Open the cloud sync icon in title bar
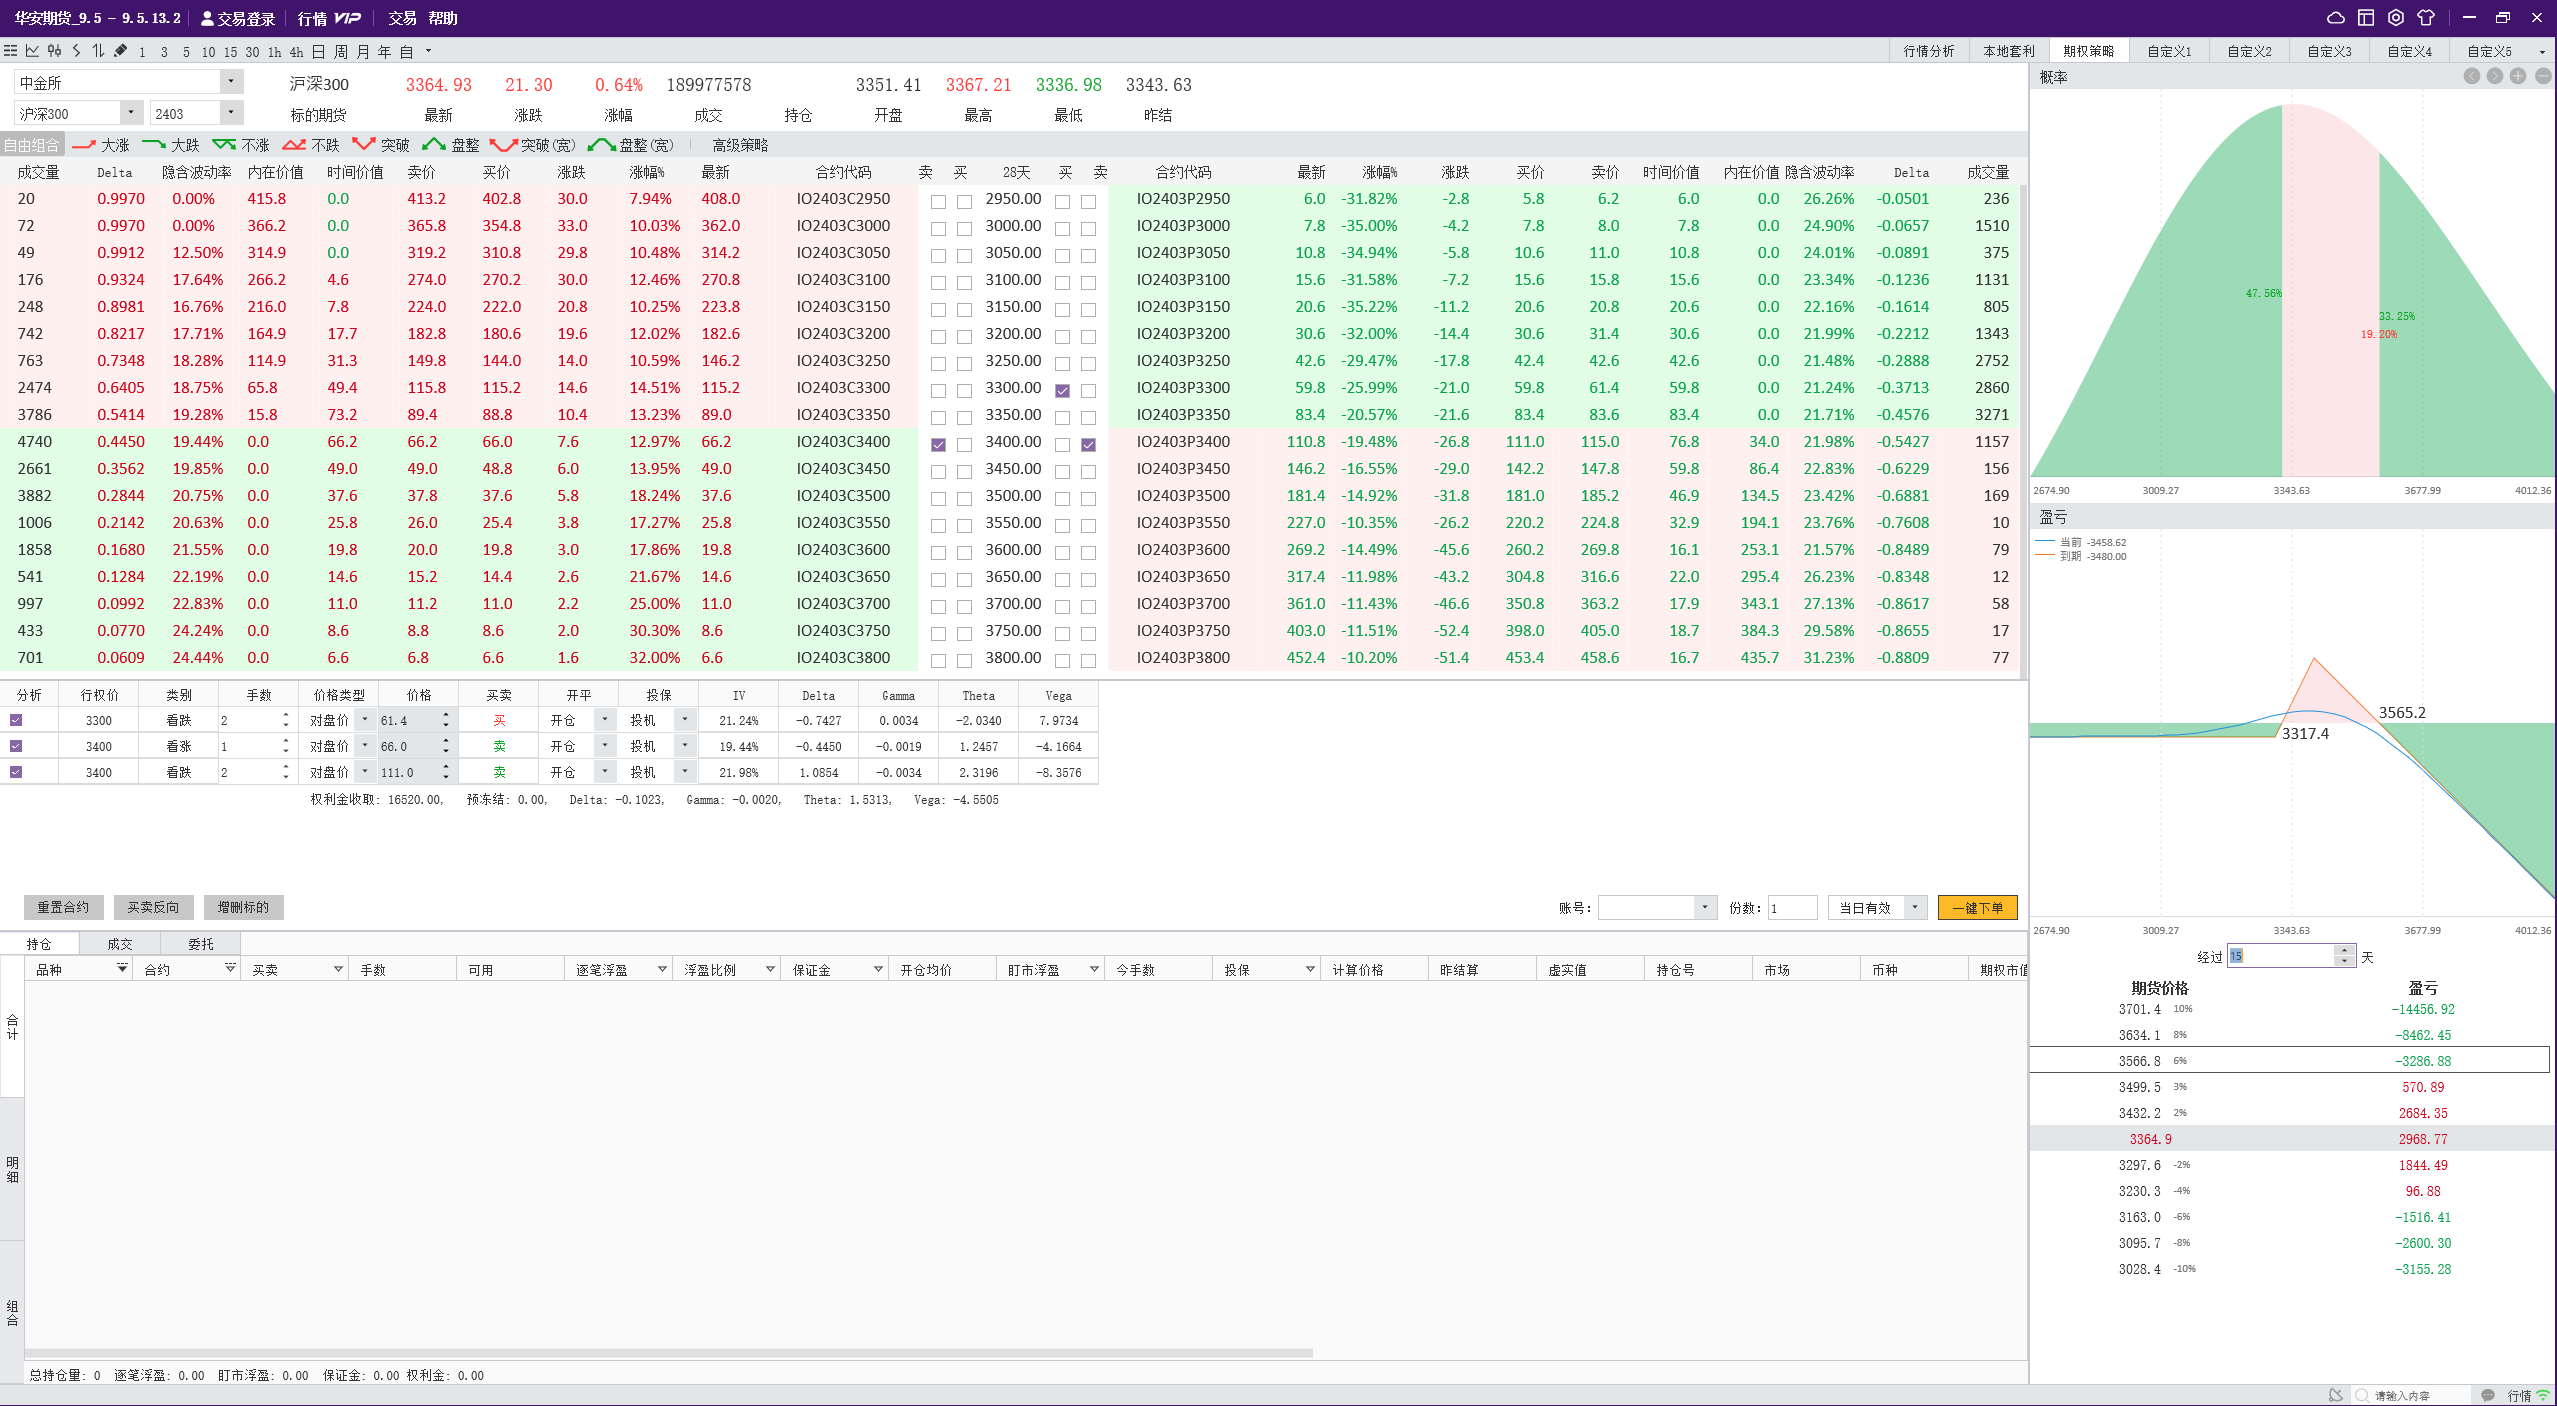Image resolution: width=2557 pixels, height=1406 pixels. (2336, 18)
